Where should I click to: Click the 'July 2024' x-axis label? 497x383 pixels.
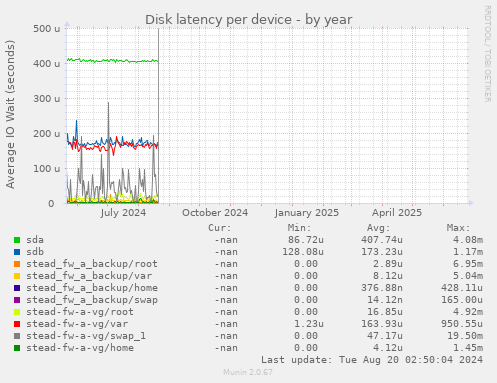[123, 213]
